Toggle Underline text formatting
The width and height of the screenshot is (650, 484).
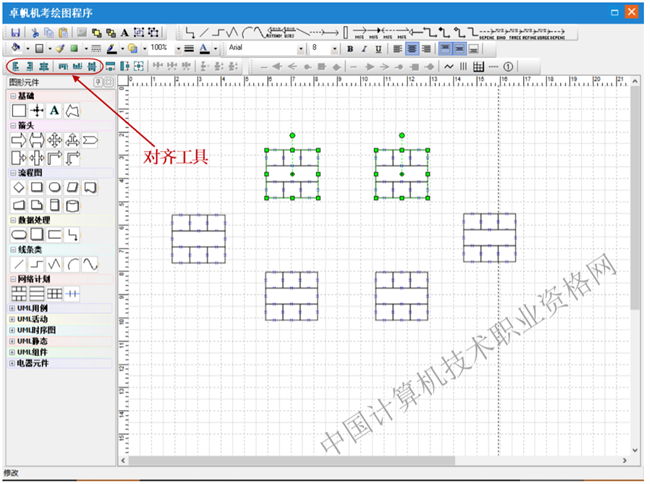(x=378, y=48)
